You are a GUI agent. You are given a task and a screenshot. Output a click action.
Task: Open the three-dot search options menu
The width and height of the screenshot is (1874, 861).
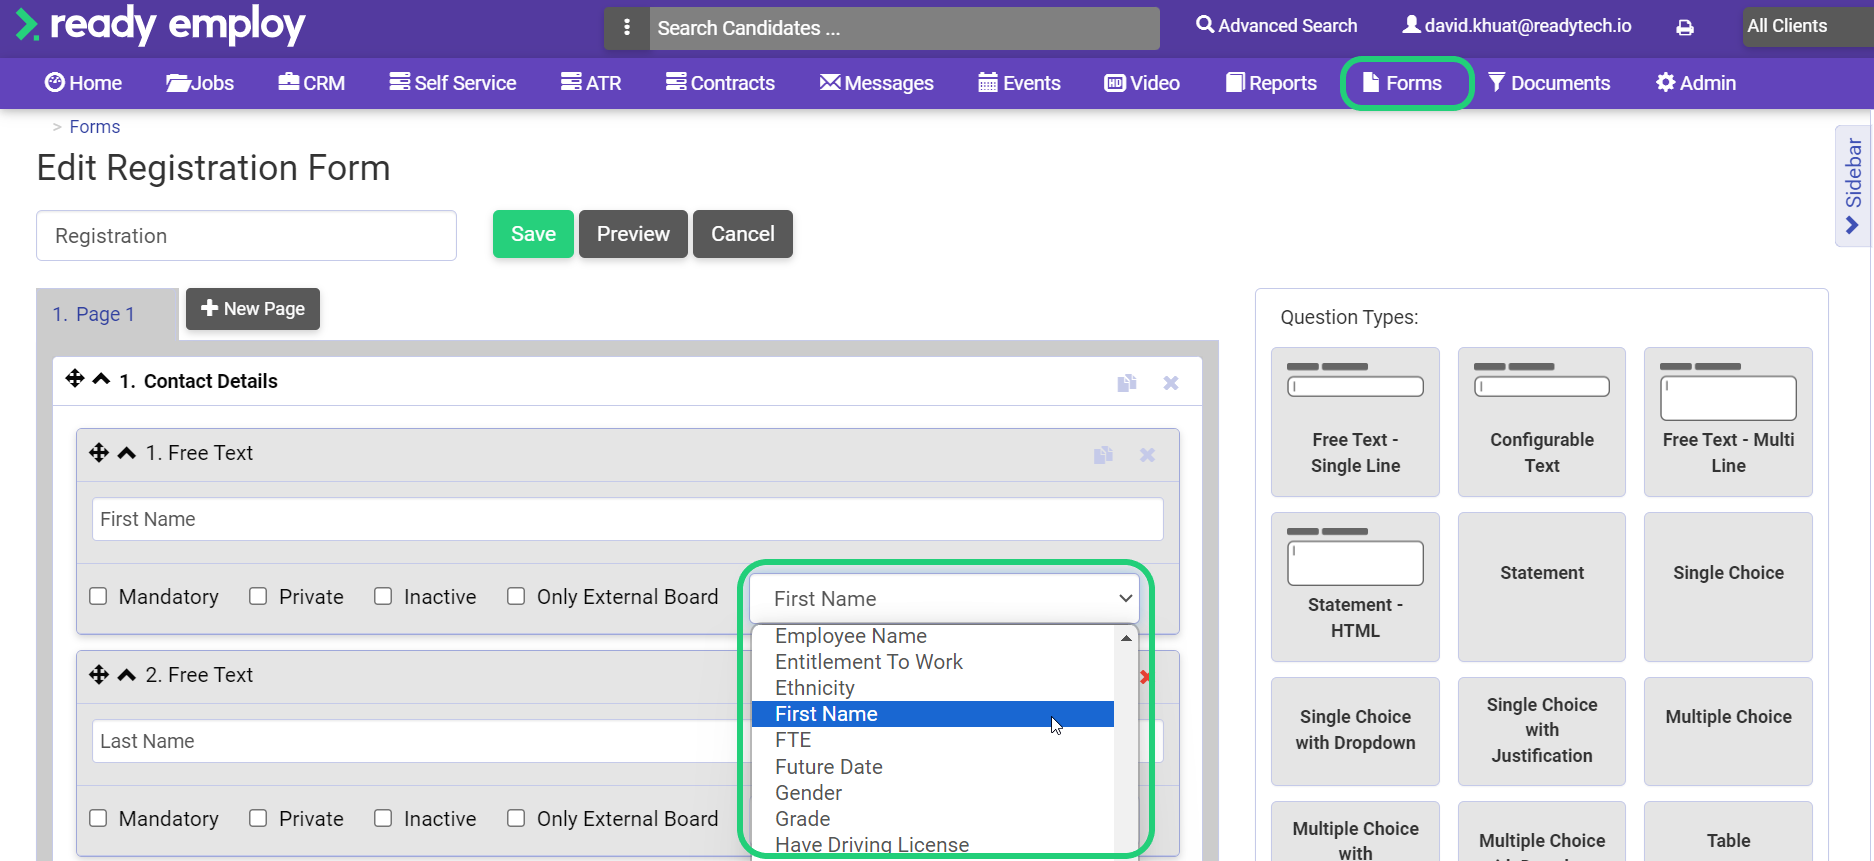[x=627, y=28]
